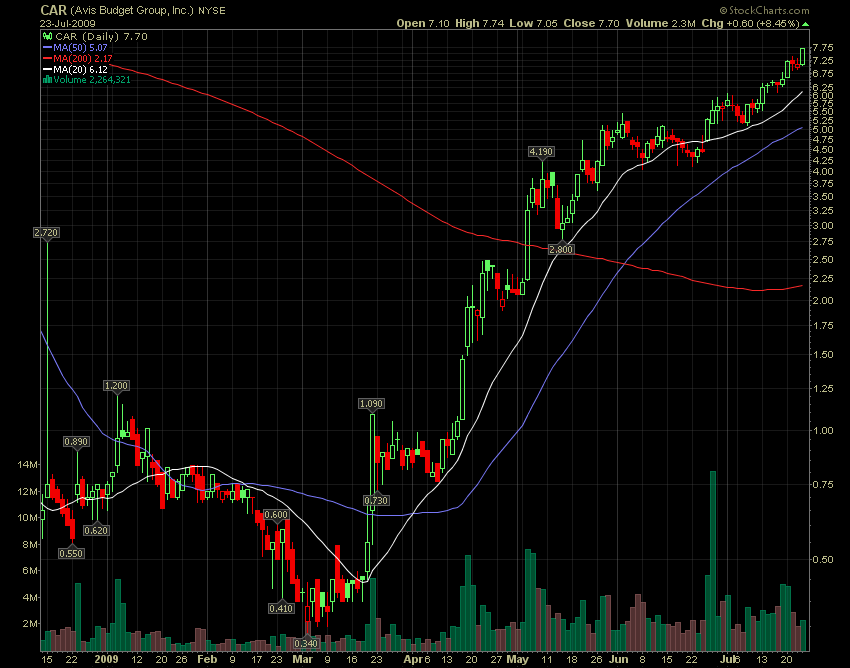The height and width of the screenshot is (668, 850).
Task: Click the Mar month label on the date axis
Action: click(x=302, y=659)
